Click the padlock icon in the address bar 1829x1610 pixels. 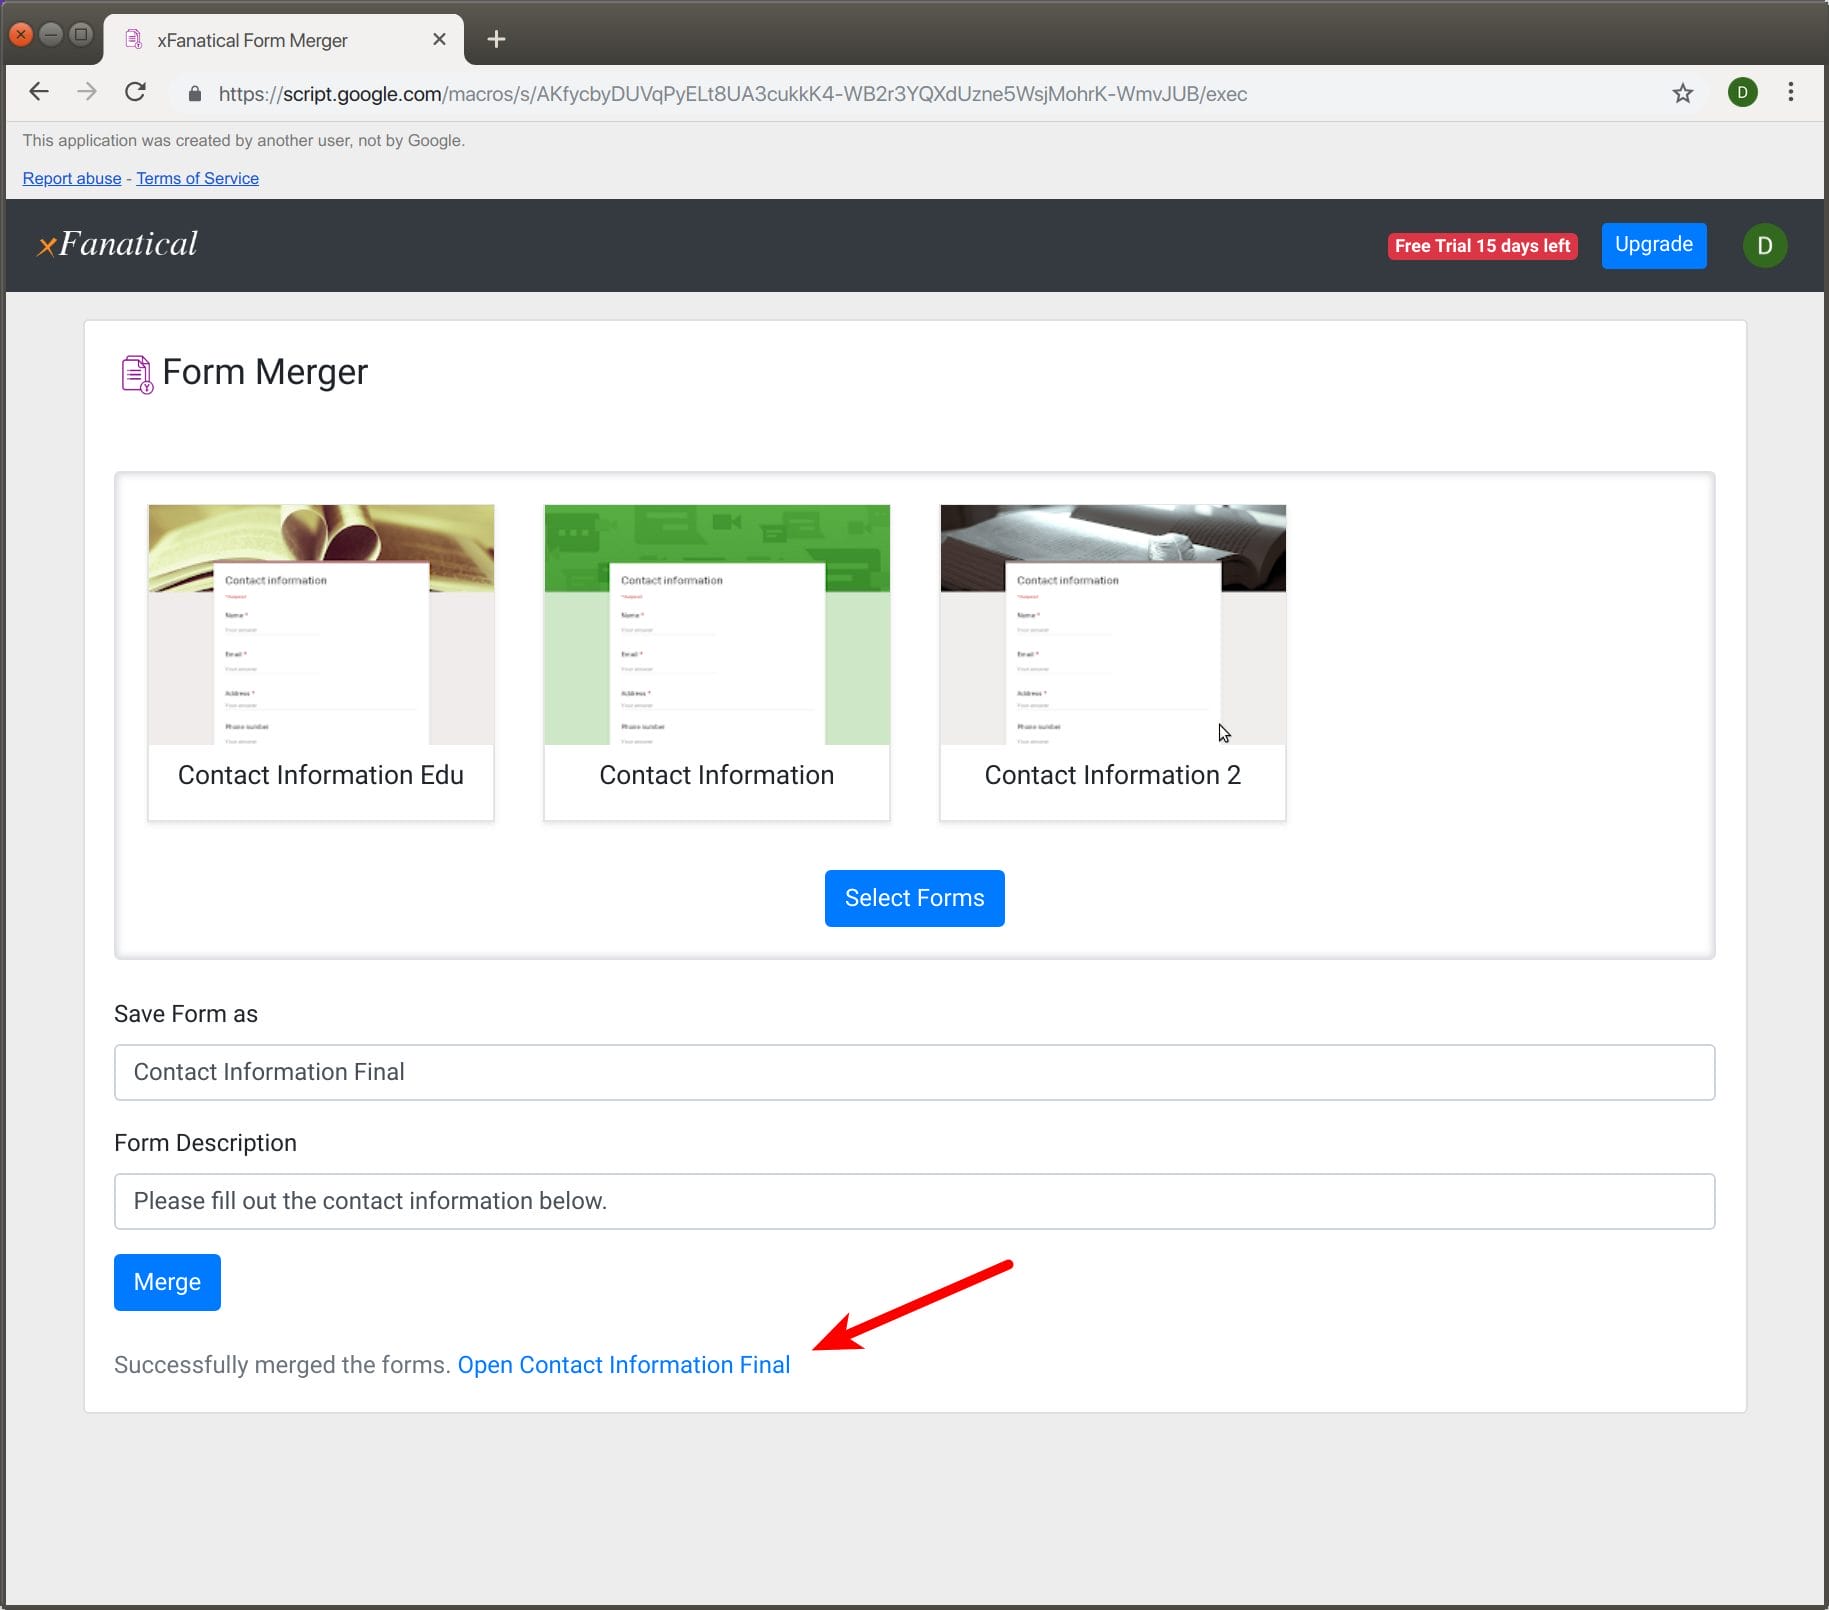pyautogui.click(x=194, y=93)
